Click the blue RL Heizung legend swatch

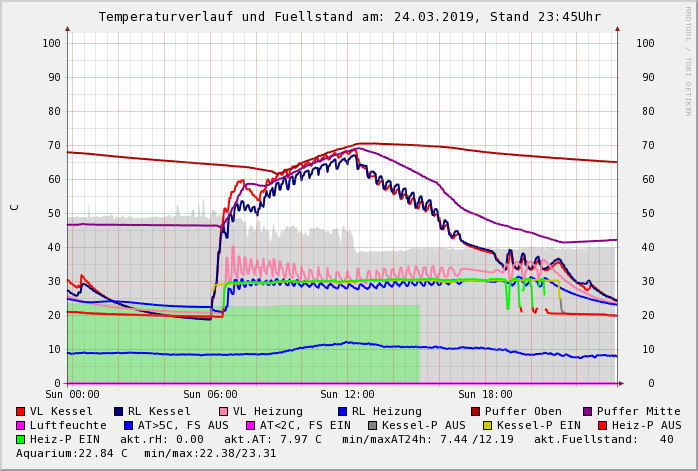tap(342, 411)
